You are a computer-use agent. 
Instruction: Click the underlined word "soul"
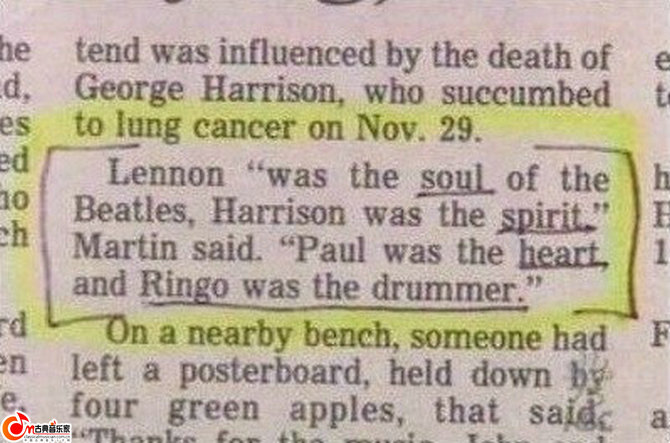point(456,177)
